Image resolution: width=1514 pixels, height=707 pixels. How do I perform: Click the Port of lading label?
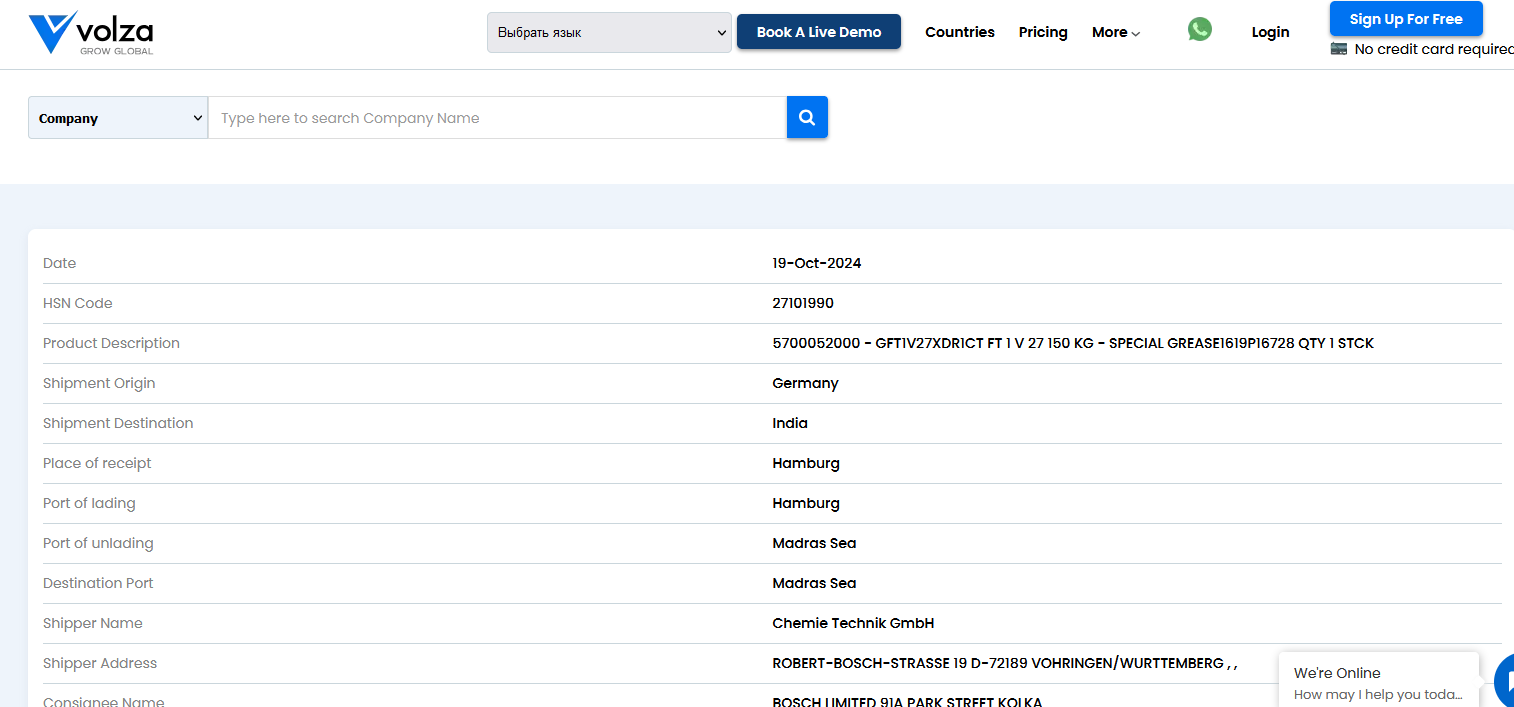[89, 503]
